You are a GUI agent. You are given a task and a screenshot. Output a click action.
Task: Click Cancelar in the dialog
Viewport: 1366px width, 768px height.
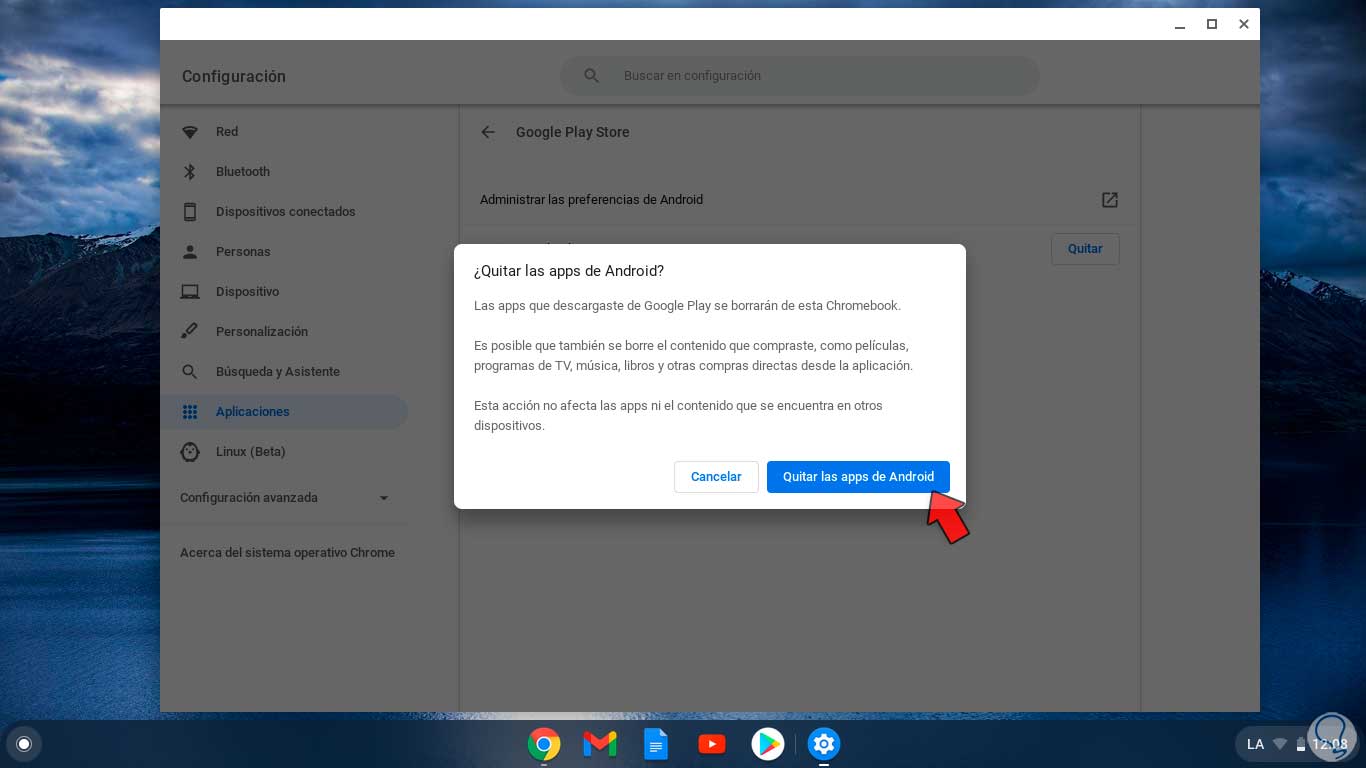[x=716, y=477]
